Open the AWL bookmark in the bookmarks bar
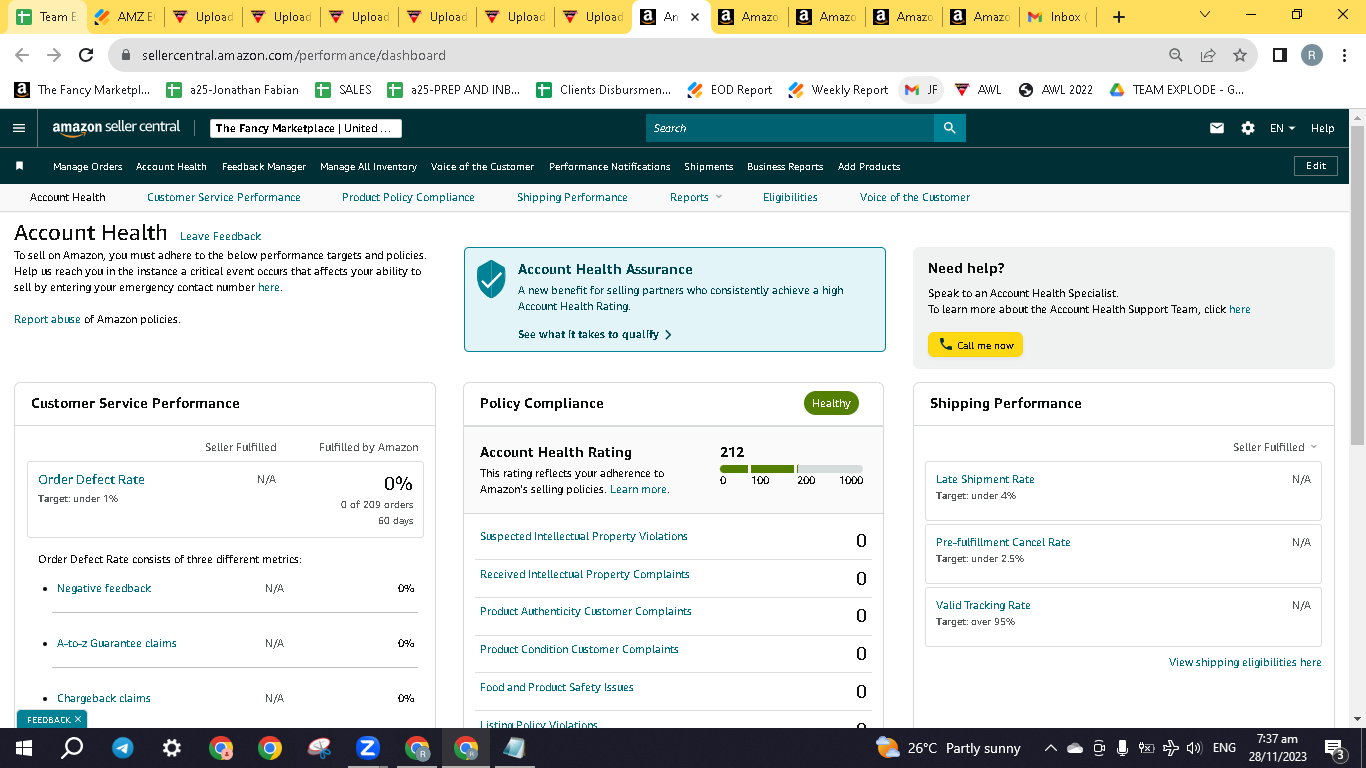This screenshot has width=1366, height=768. pyautogui.click(x=978, y=90)
